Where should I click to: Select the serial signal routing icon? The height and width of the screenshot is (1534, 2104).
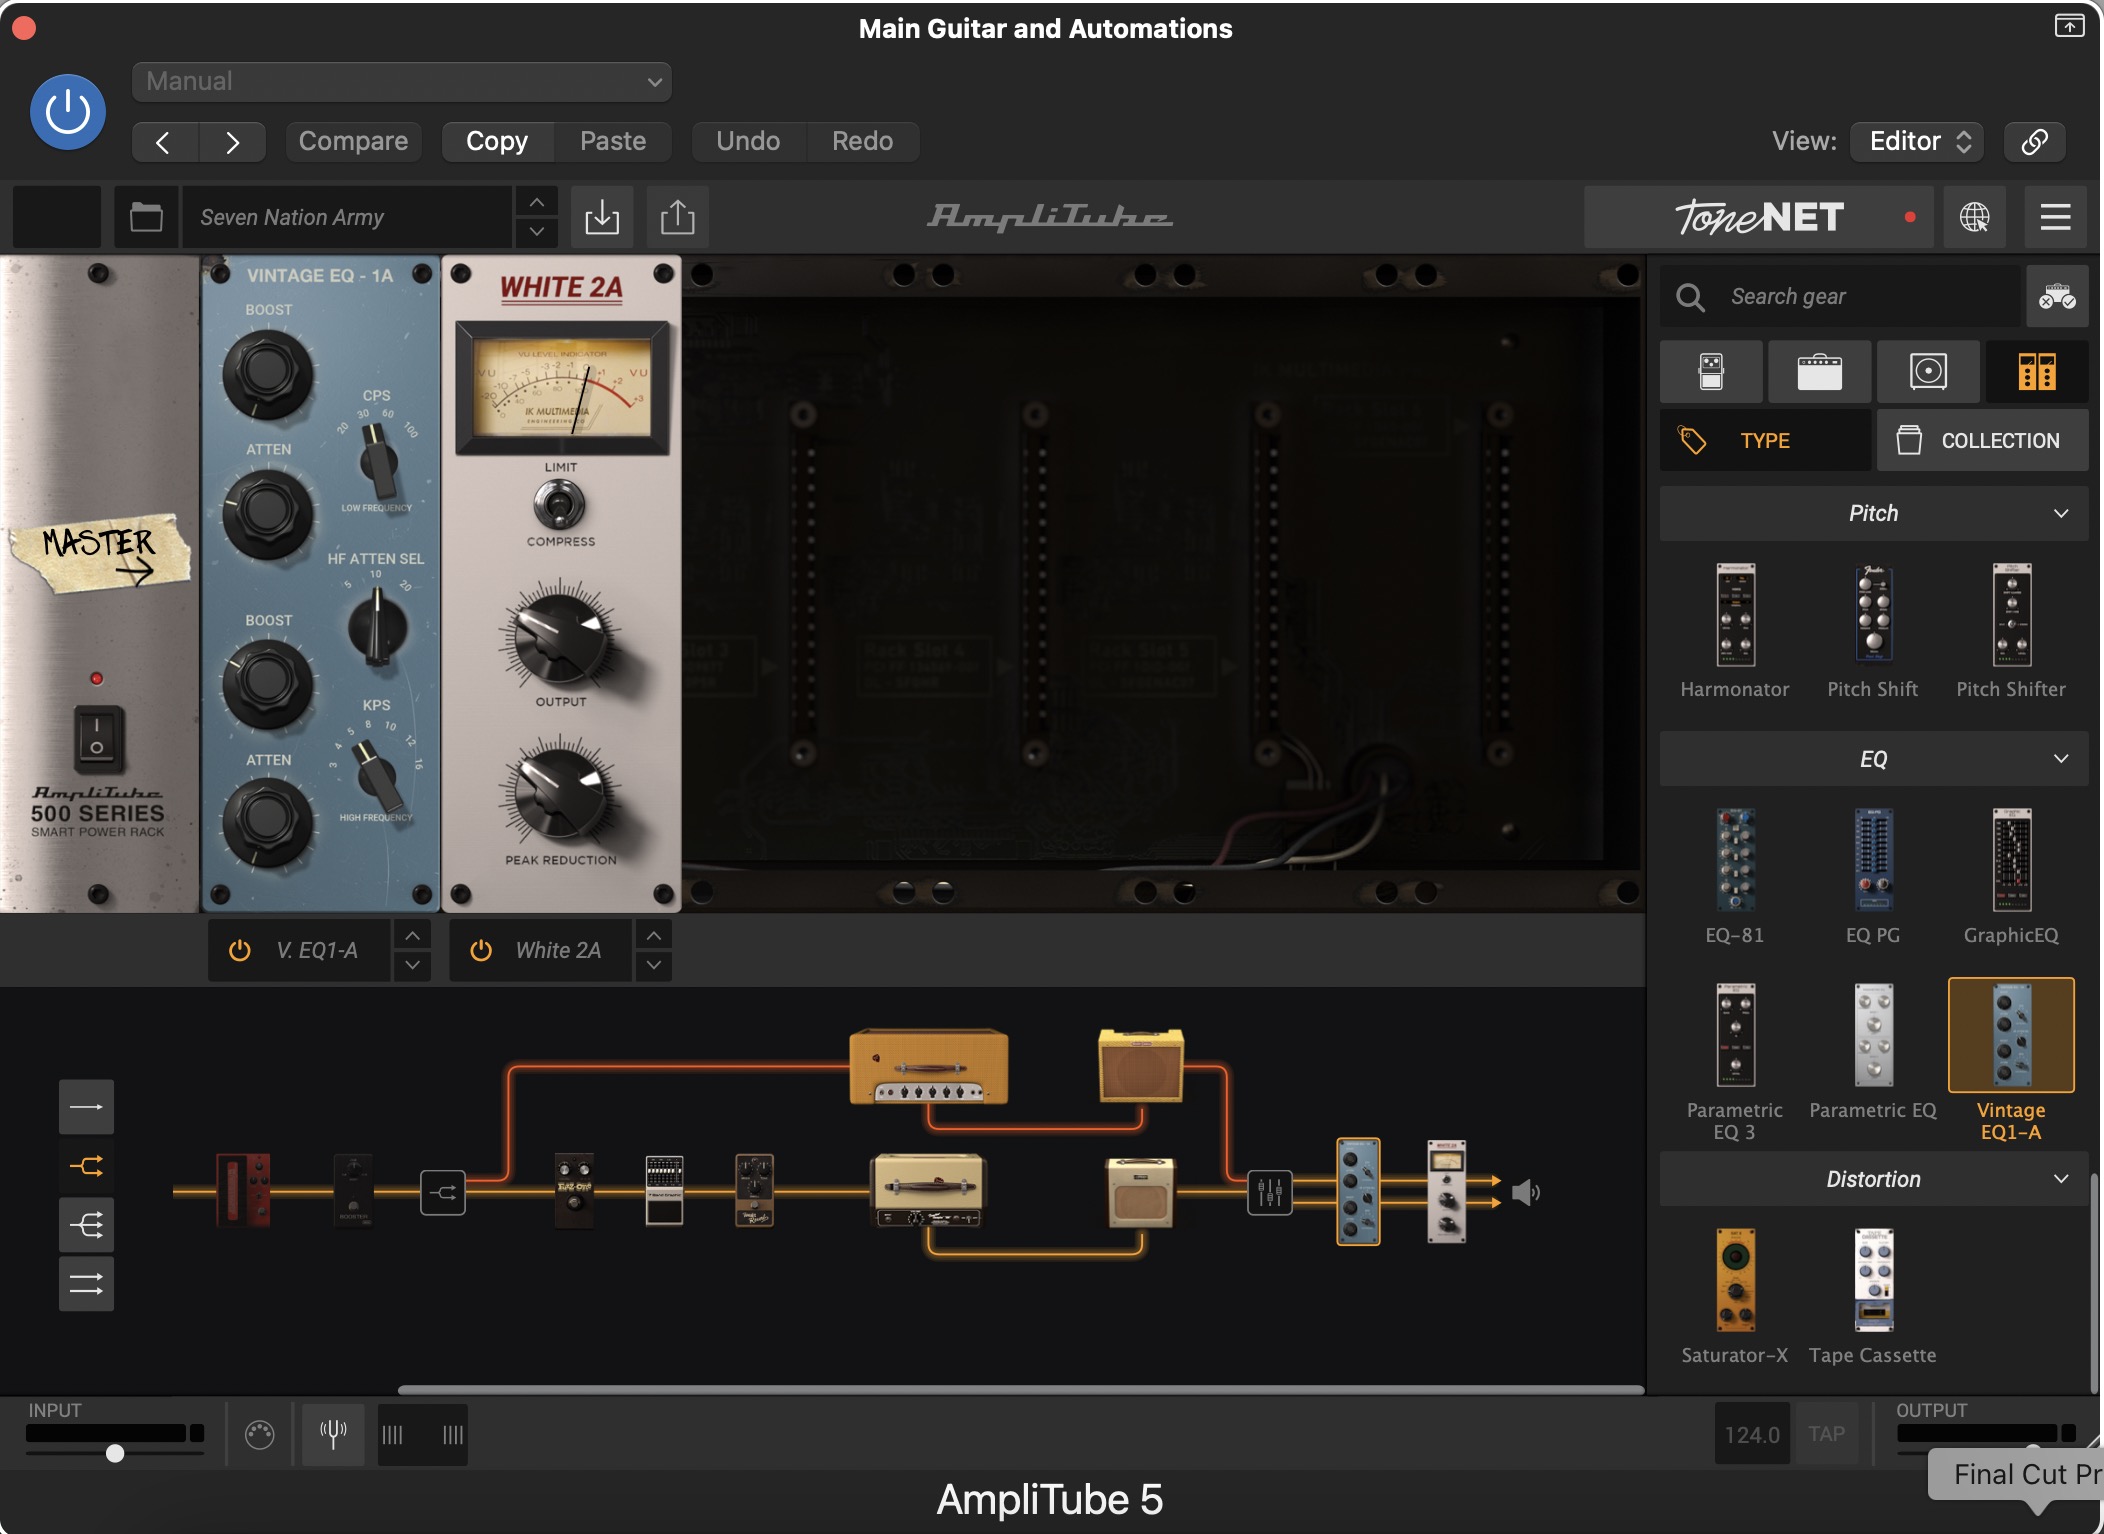[x=86, y=1107]
